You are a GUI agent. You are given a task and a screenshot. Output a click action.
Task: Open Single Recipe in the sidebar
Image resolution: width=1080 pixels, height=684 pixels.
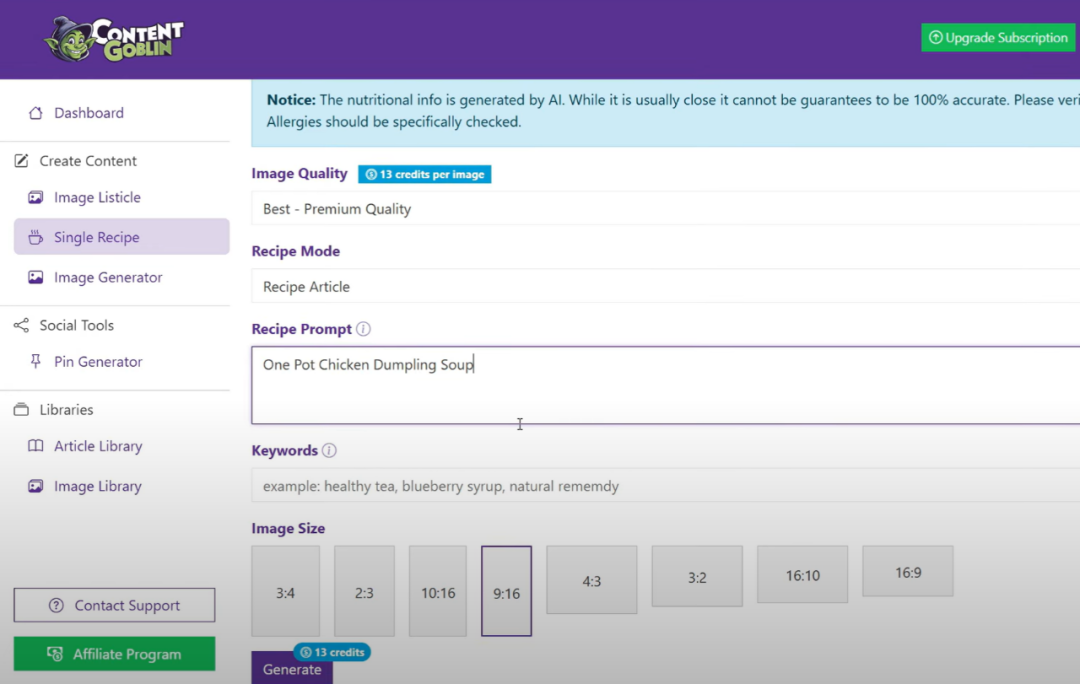(97, 238)
